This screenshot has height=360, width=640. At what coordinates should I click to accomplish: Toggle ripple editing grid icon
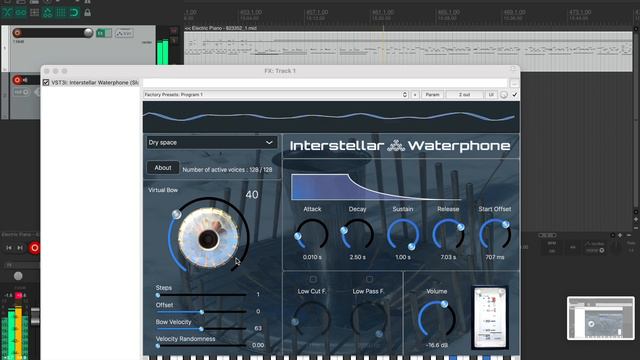[x=34, y=13]
